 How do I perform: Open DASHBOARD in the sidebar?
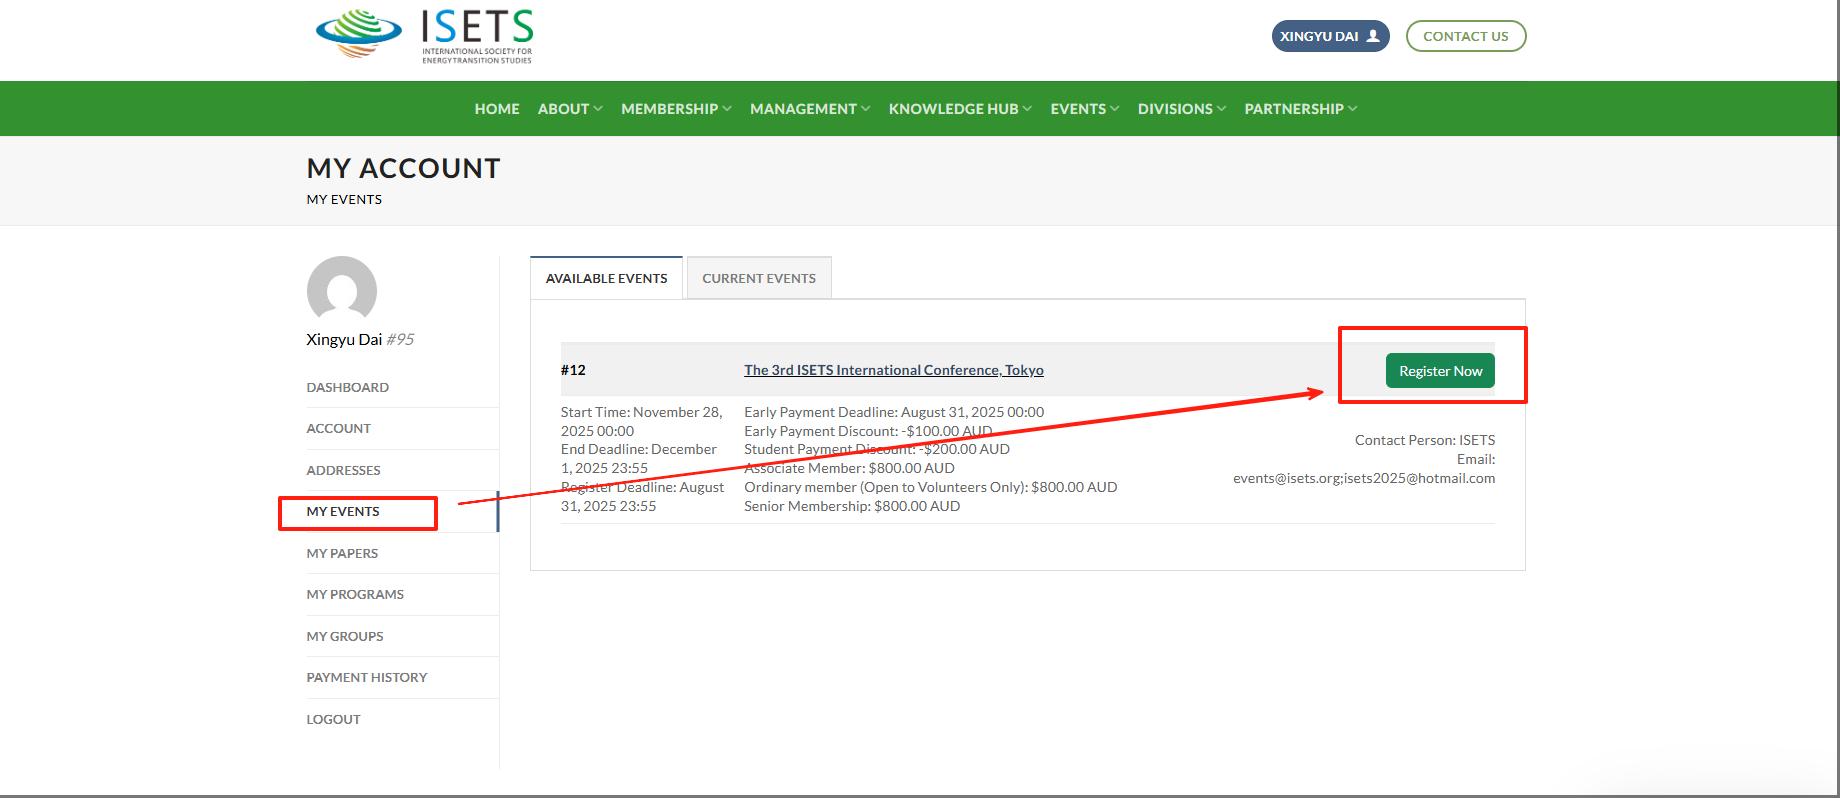pos(348,387)
